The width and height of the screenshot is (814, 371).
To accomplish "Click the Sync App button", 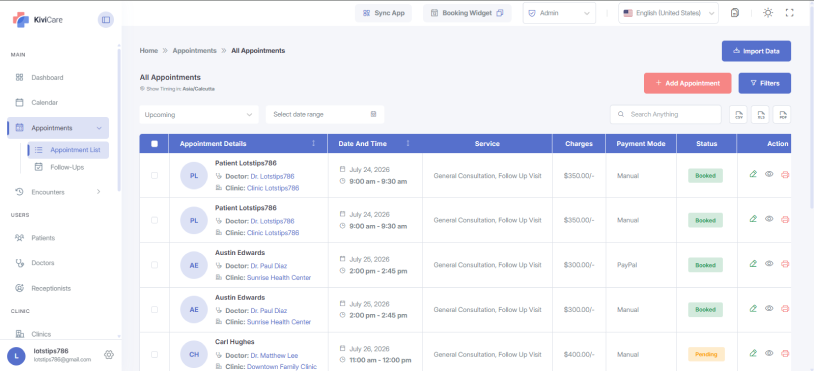I will (383, 13).
